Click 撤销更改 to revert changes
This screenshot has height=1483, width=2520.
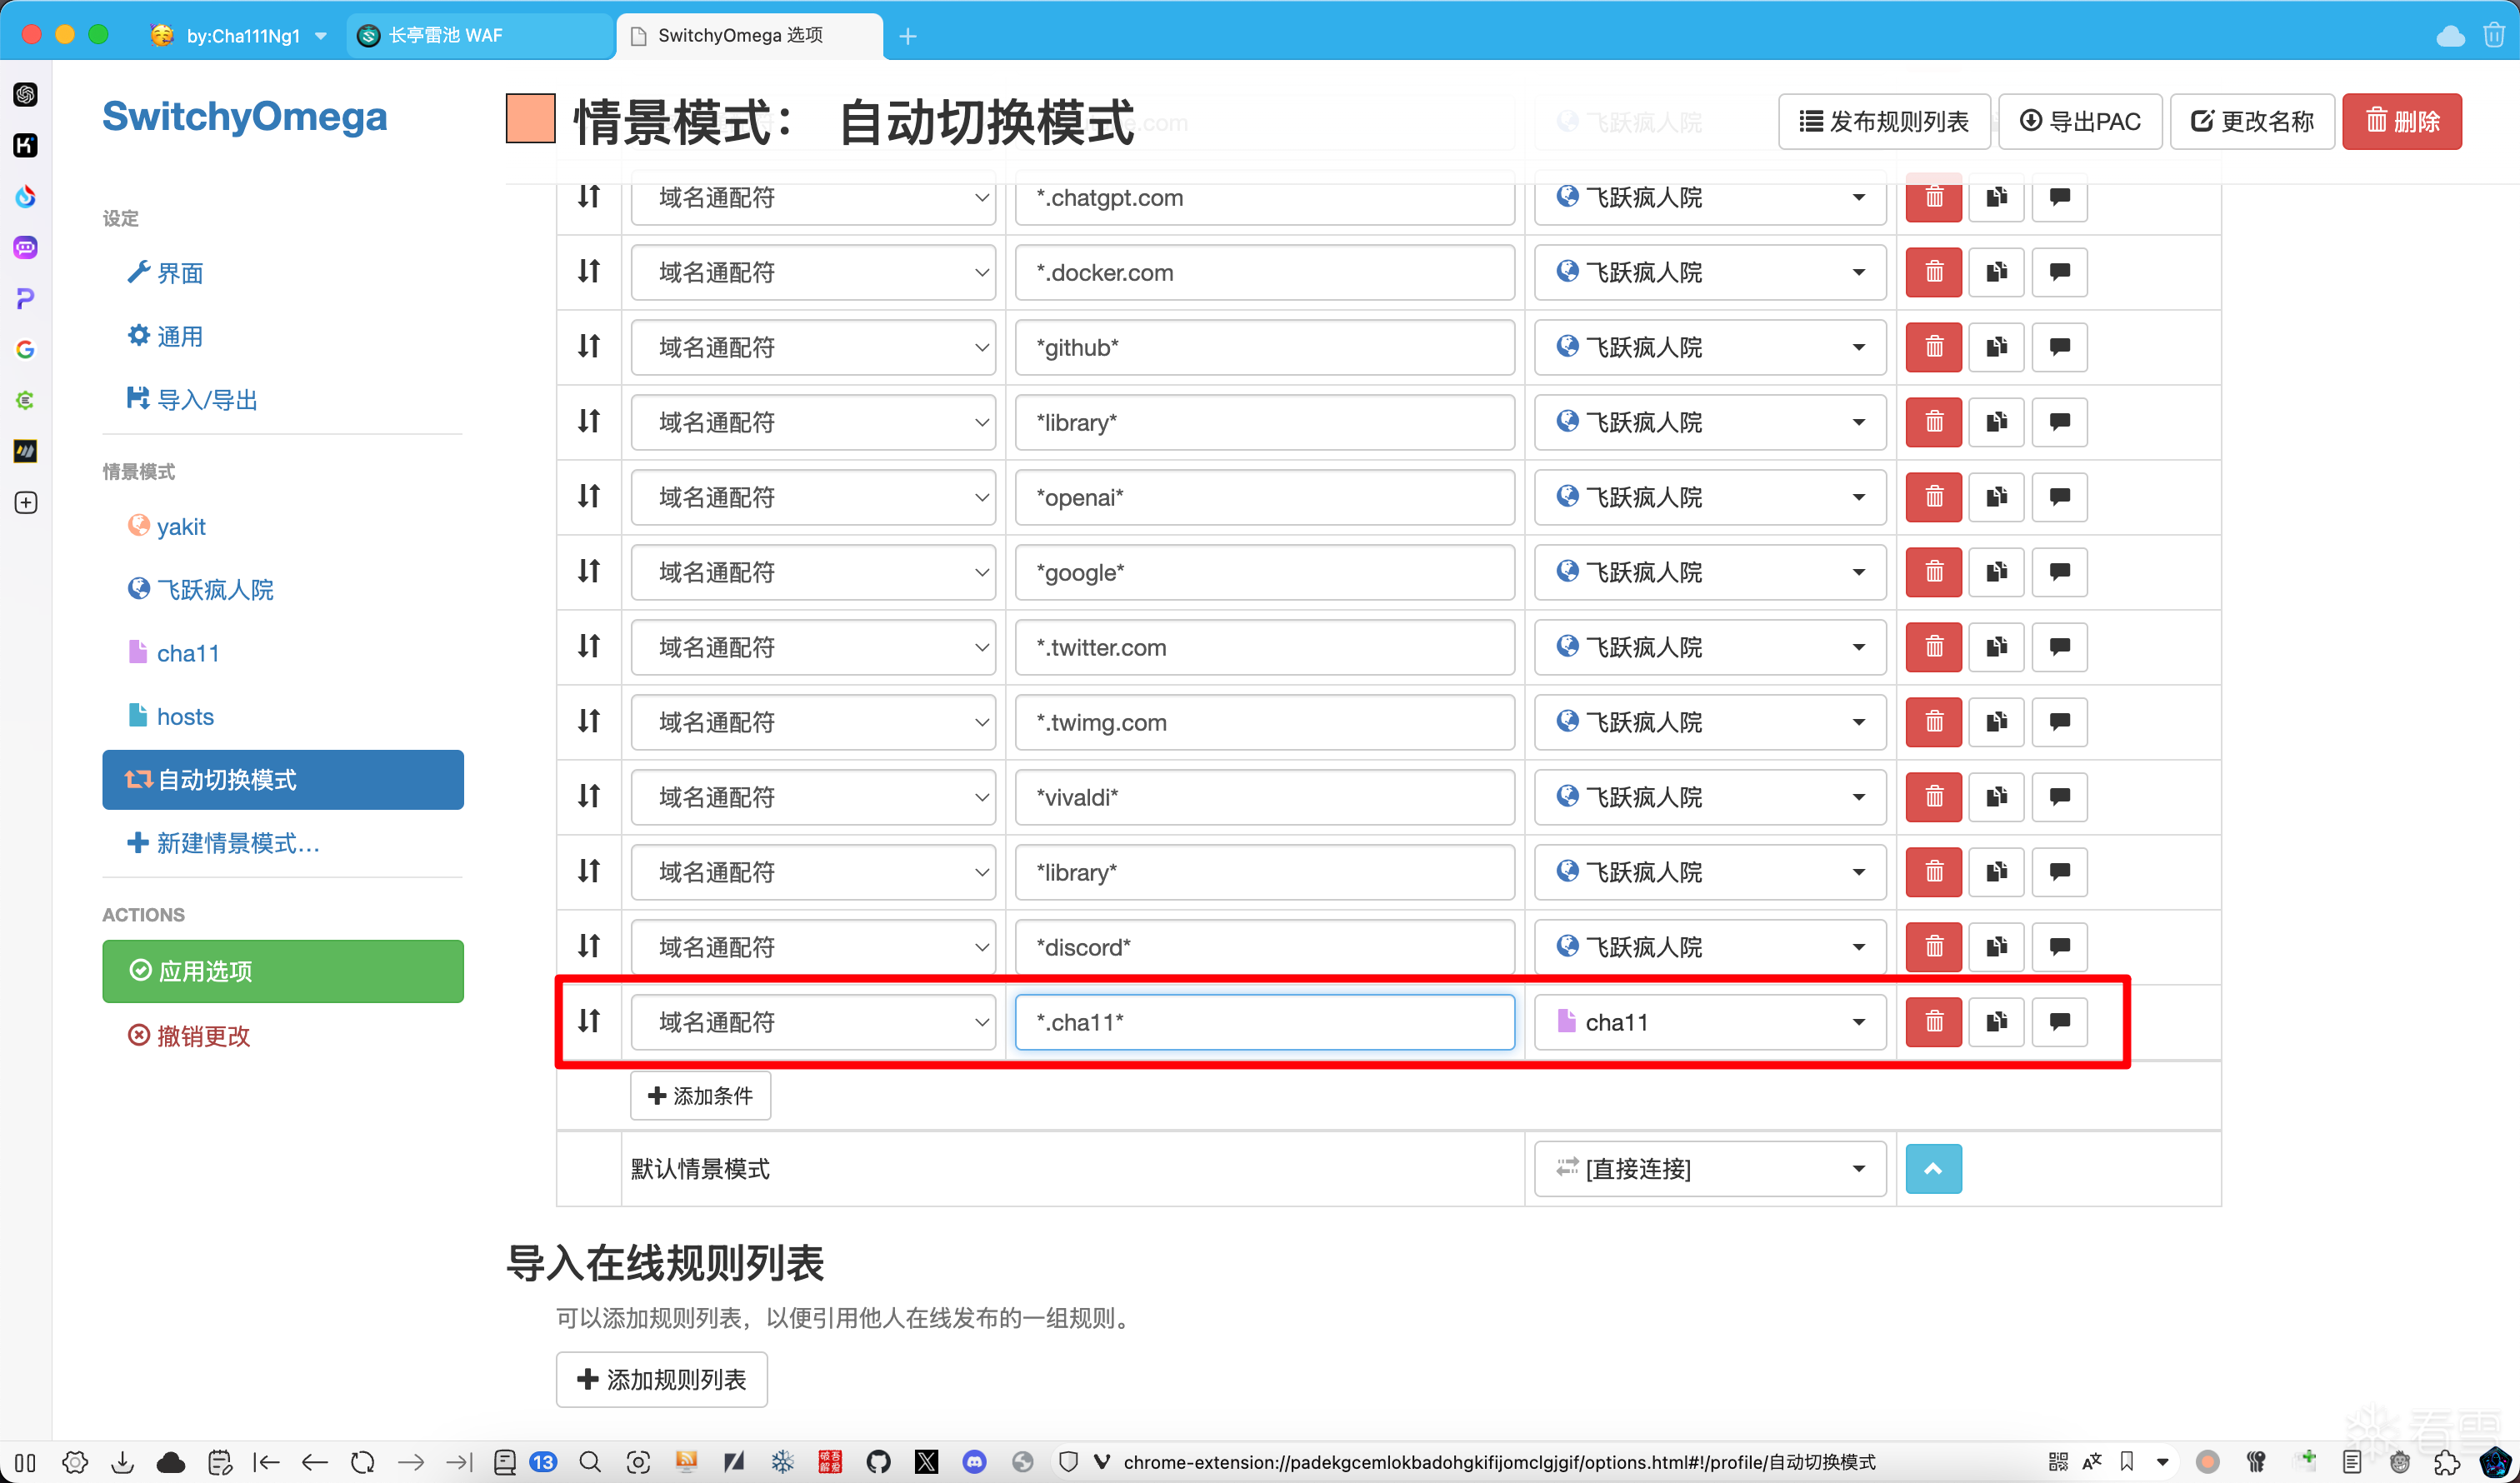[x=189, y=1035]
